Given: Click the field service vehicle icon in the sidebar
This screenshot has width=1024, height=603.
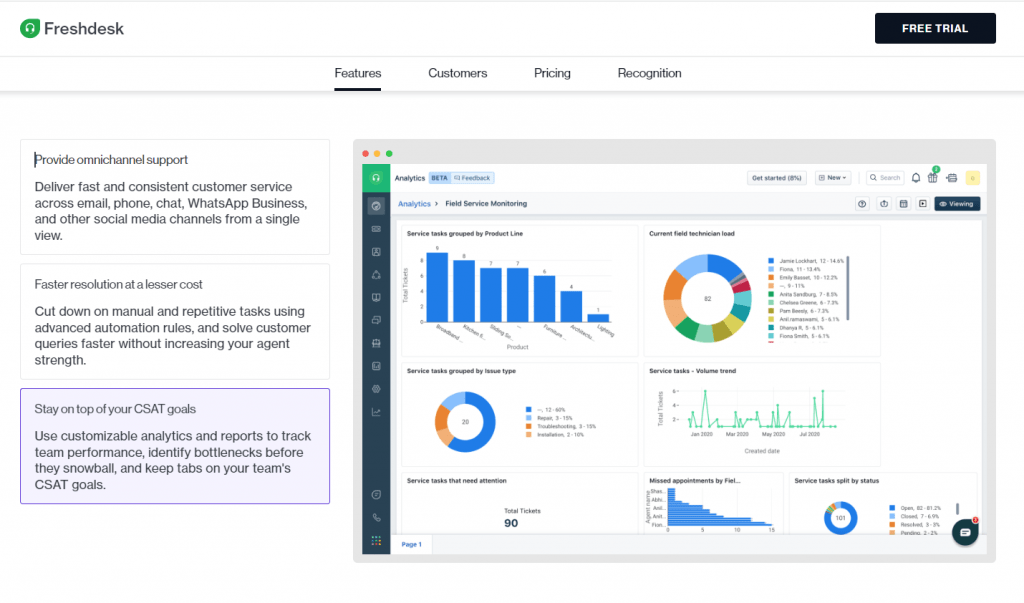Looking at the screenshot, I should point(376,343).
